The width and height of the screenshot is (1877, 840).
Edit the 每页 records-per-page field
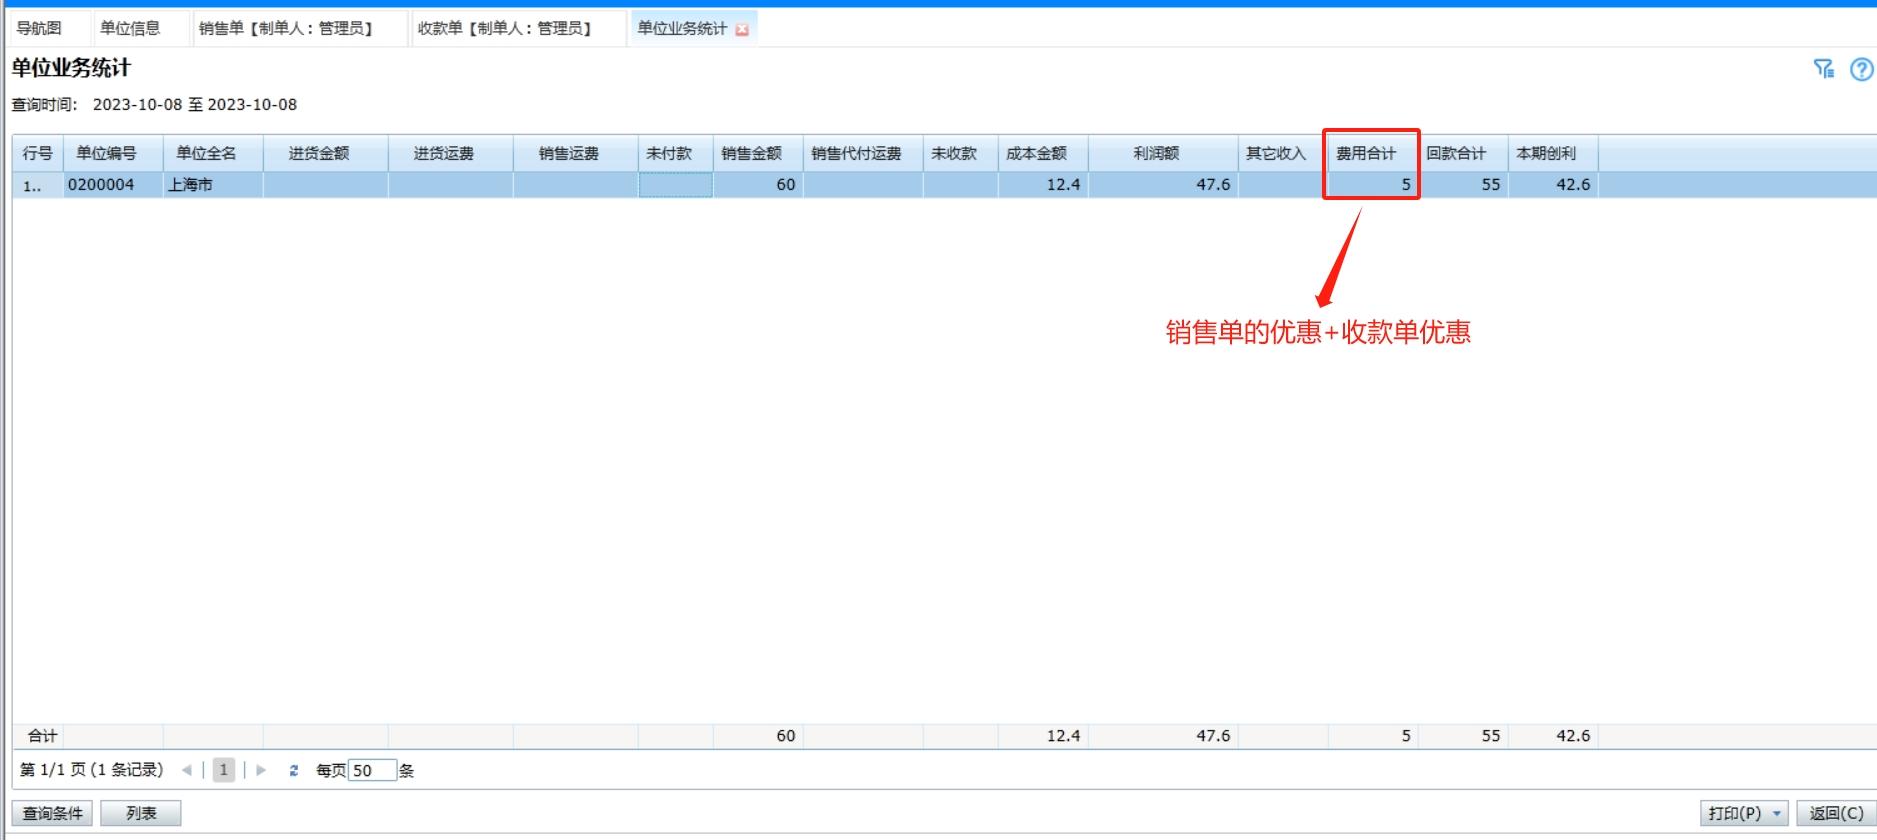[x=371, y=770]
